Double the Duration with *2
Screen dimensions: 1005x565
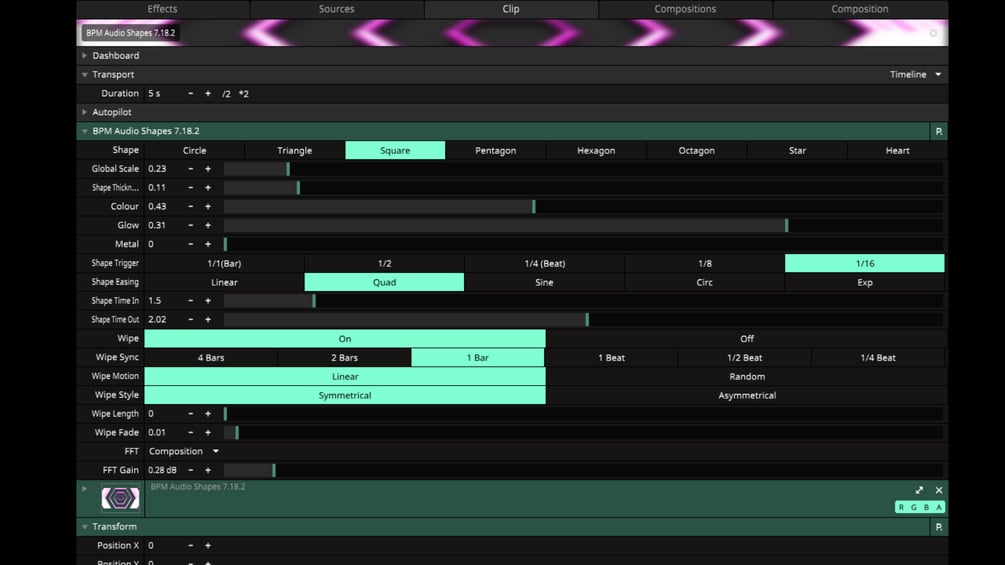point(244,94)
